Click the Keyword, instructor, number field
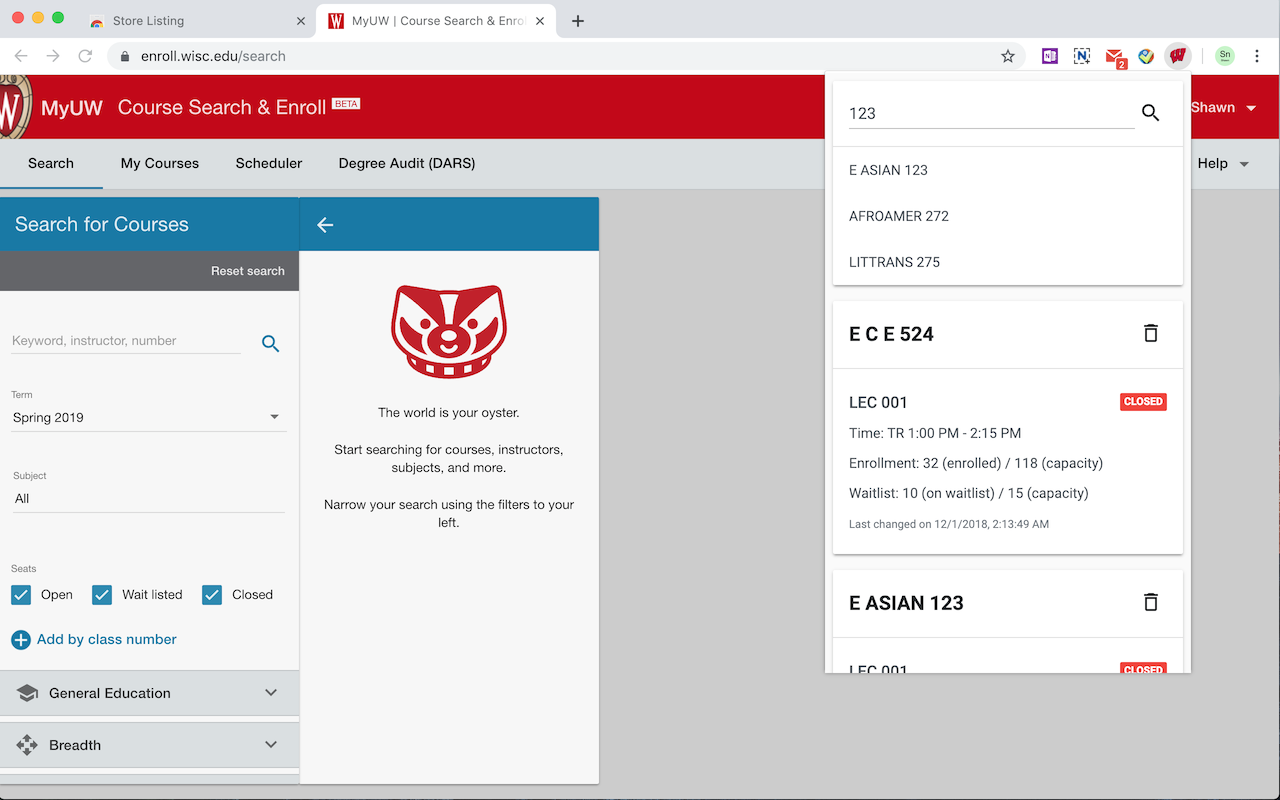The image size is (1280, 800). click(126, 341)
